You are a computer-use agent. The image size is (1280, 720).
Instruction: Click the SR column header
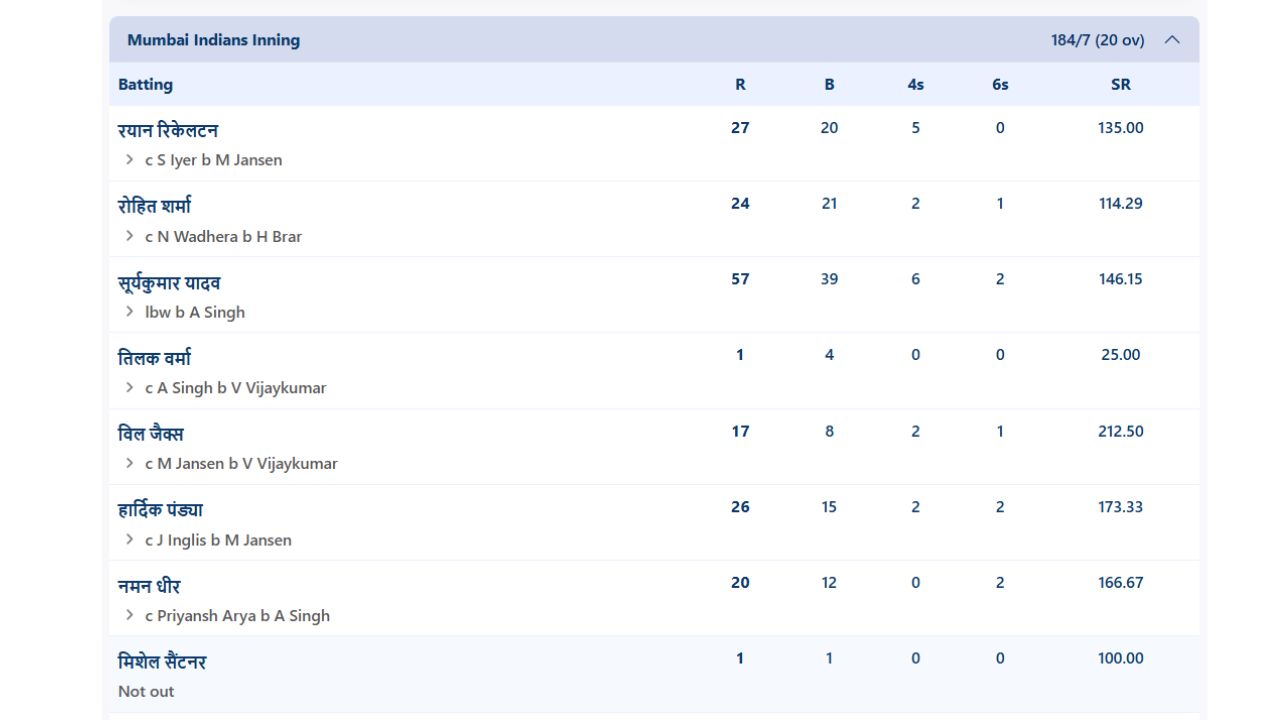(x=1120, y=85)
